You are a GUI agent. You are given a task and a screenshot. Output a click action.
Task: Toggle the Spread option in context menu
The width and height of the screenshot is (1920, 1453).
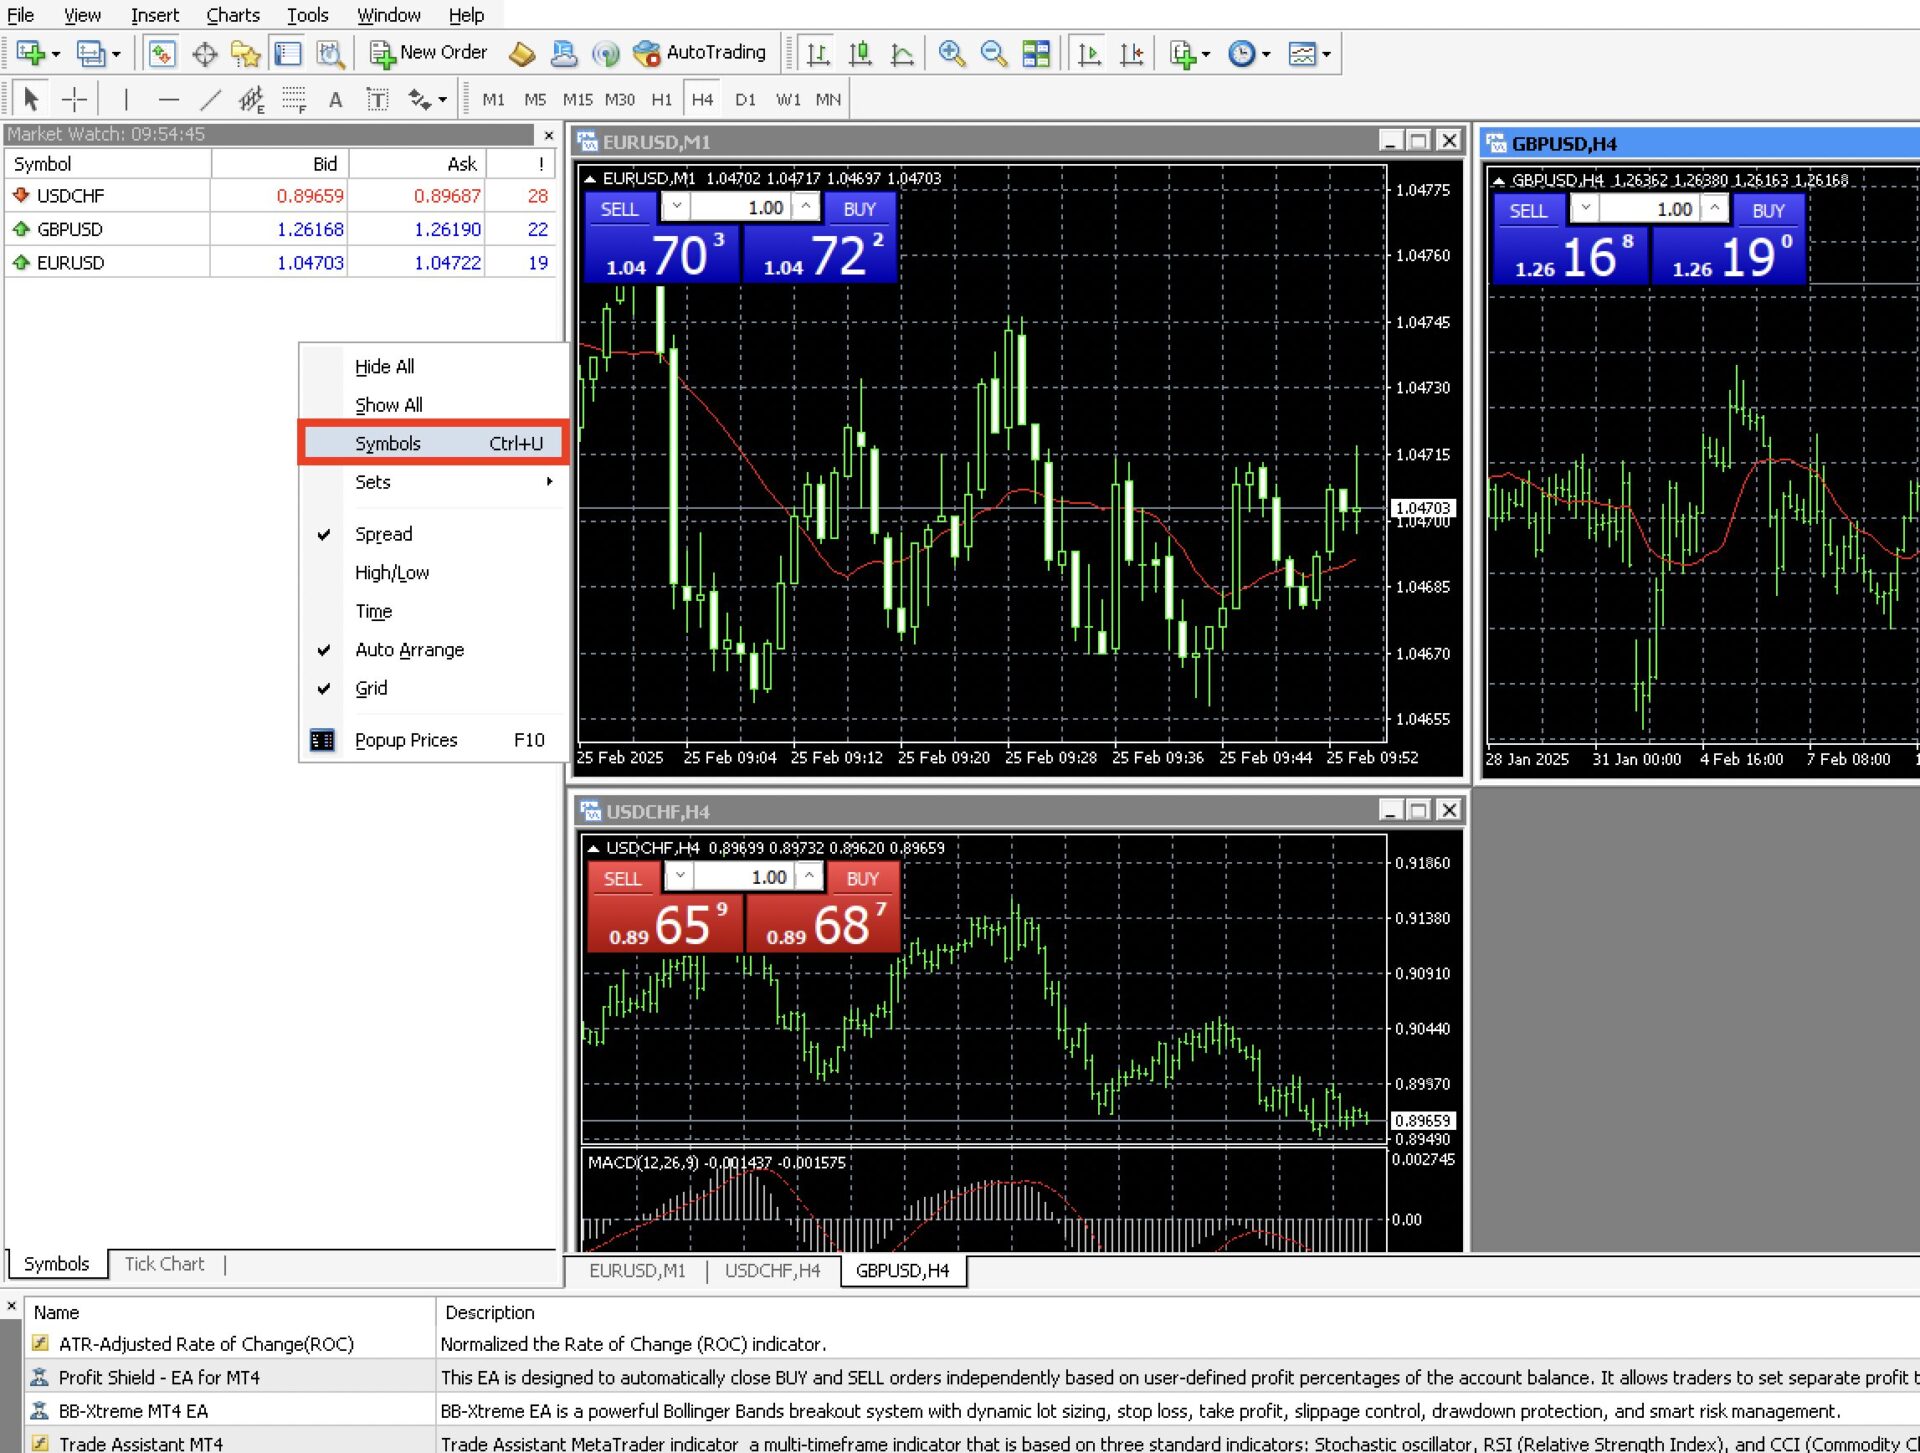click(x=384, y=534)
